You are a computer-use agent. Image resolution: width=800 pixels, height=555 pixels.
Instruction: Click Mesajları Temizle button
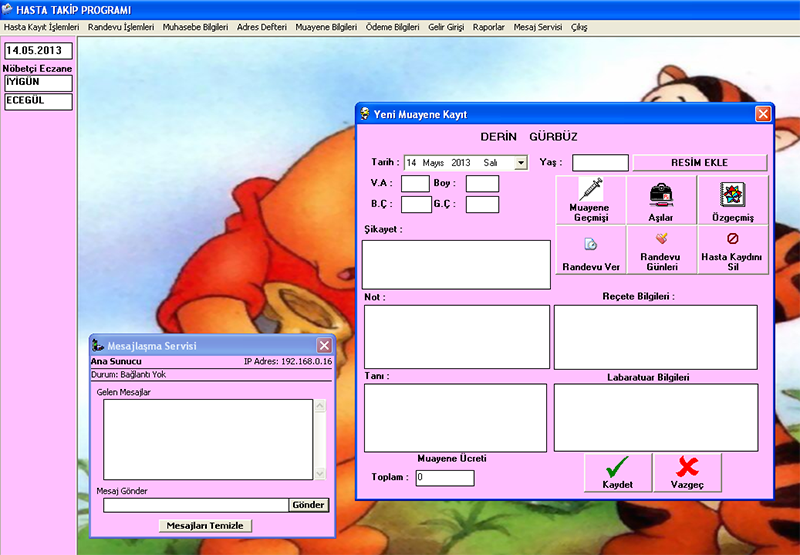tap(205, 525)
